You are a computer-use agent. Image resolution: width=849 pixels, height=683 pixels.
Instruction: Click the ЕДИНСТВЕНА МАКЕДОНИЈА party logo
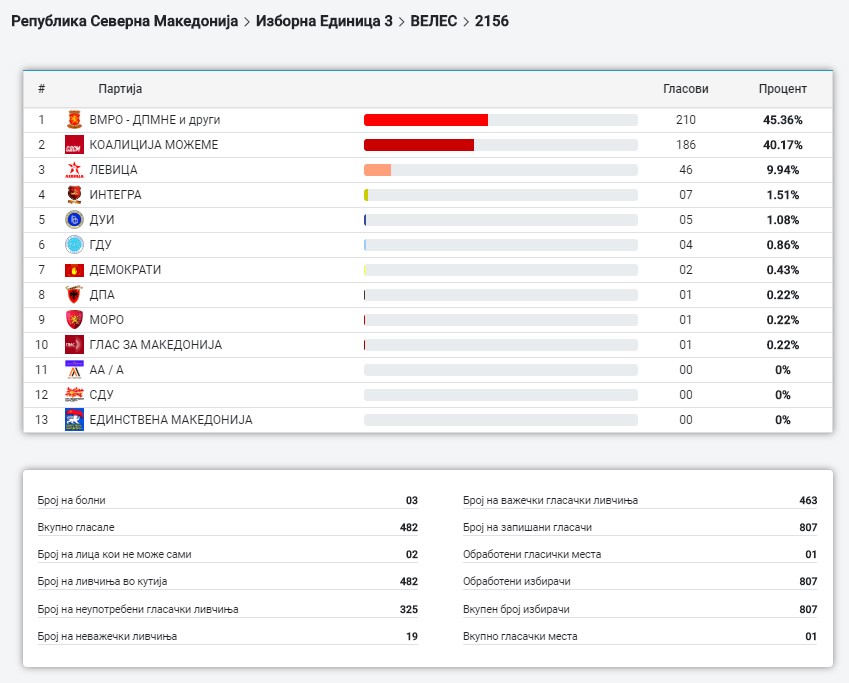pos(73,420)
